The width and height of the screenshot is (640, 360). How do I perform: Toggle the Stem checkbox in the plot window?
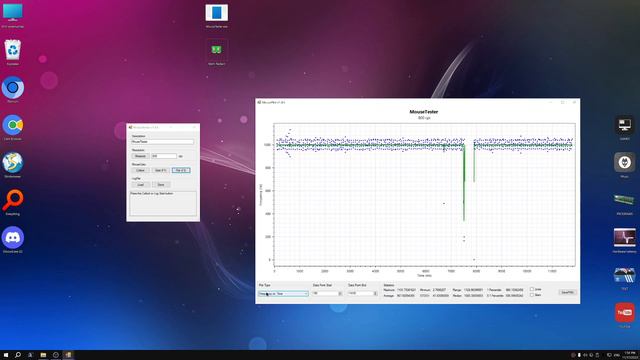532,295
